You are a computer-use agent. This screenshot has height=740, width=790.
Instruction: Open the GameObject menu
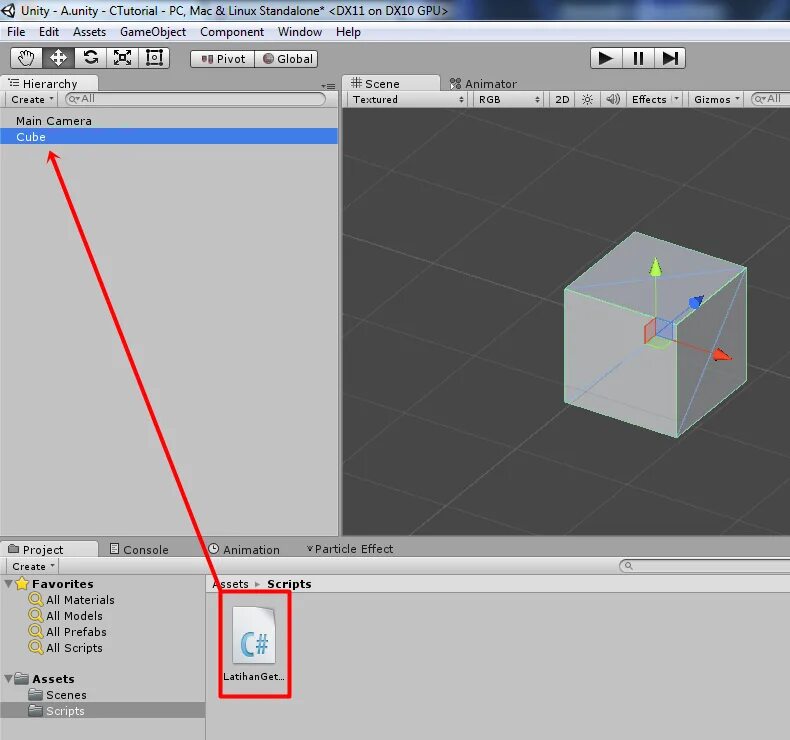[x=153, y=32]
